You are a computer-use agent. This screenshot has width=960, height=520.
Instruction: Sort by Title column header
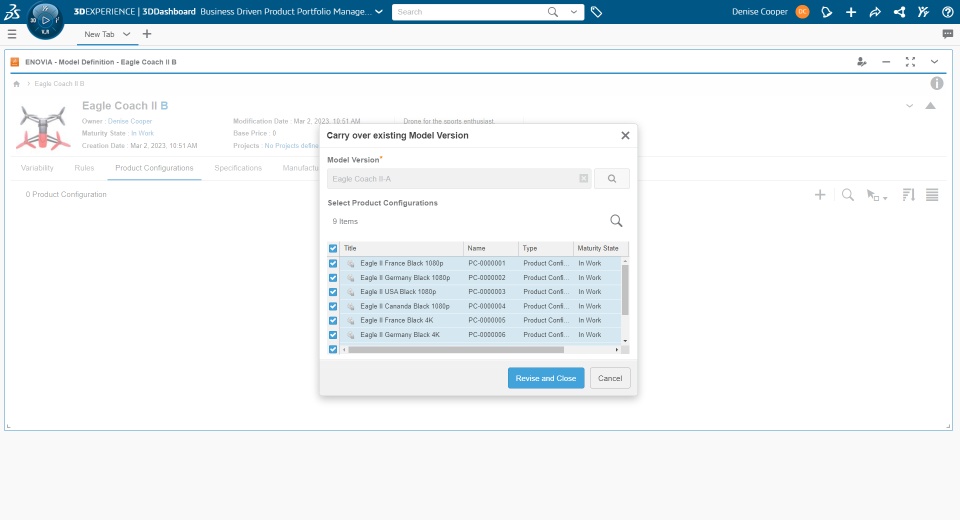click(x=402, y=249)
